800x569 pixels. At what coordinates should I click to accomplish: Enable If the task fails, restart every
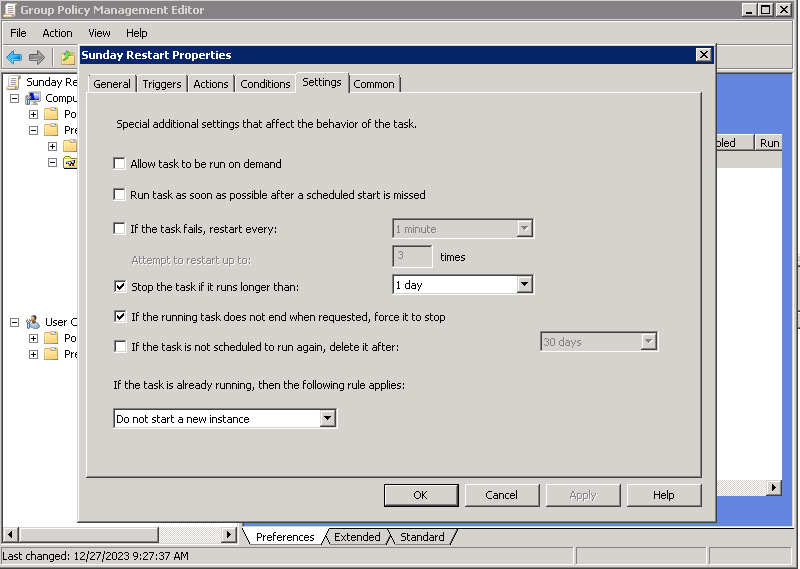coord(119,228)
